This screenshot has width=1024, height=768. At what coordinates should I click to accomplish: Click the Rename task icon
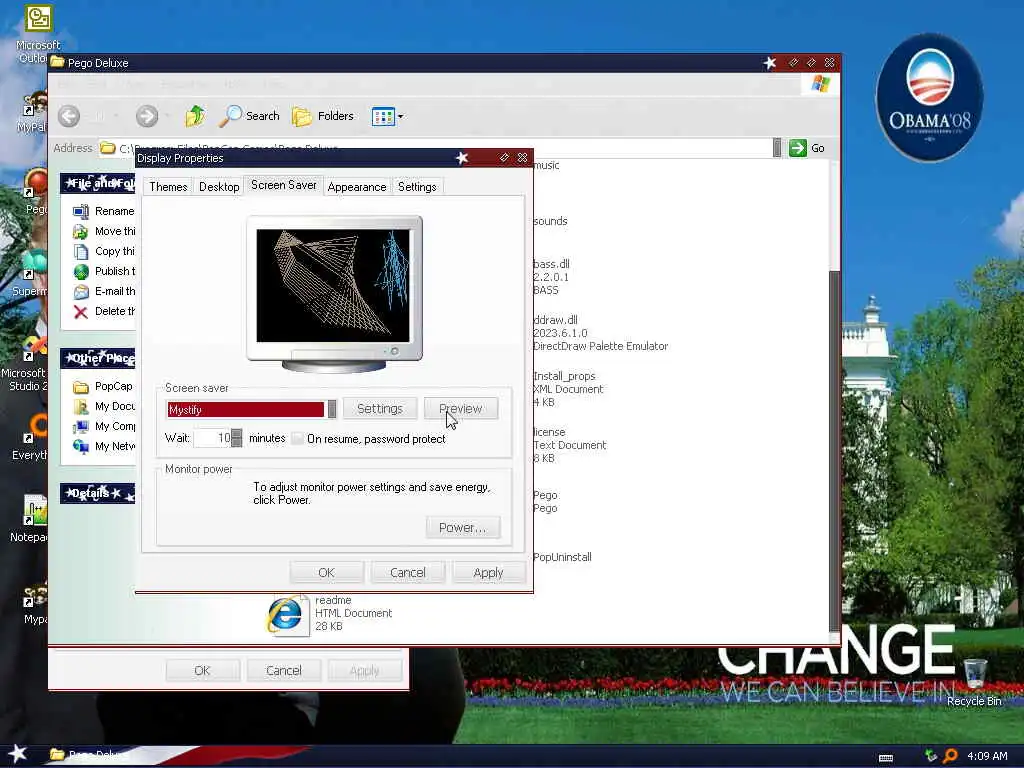point(80,212)
